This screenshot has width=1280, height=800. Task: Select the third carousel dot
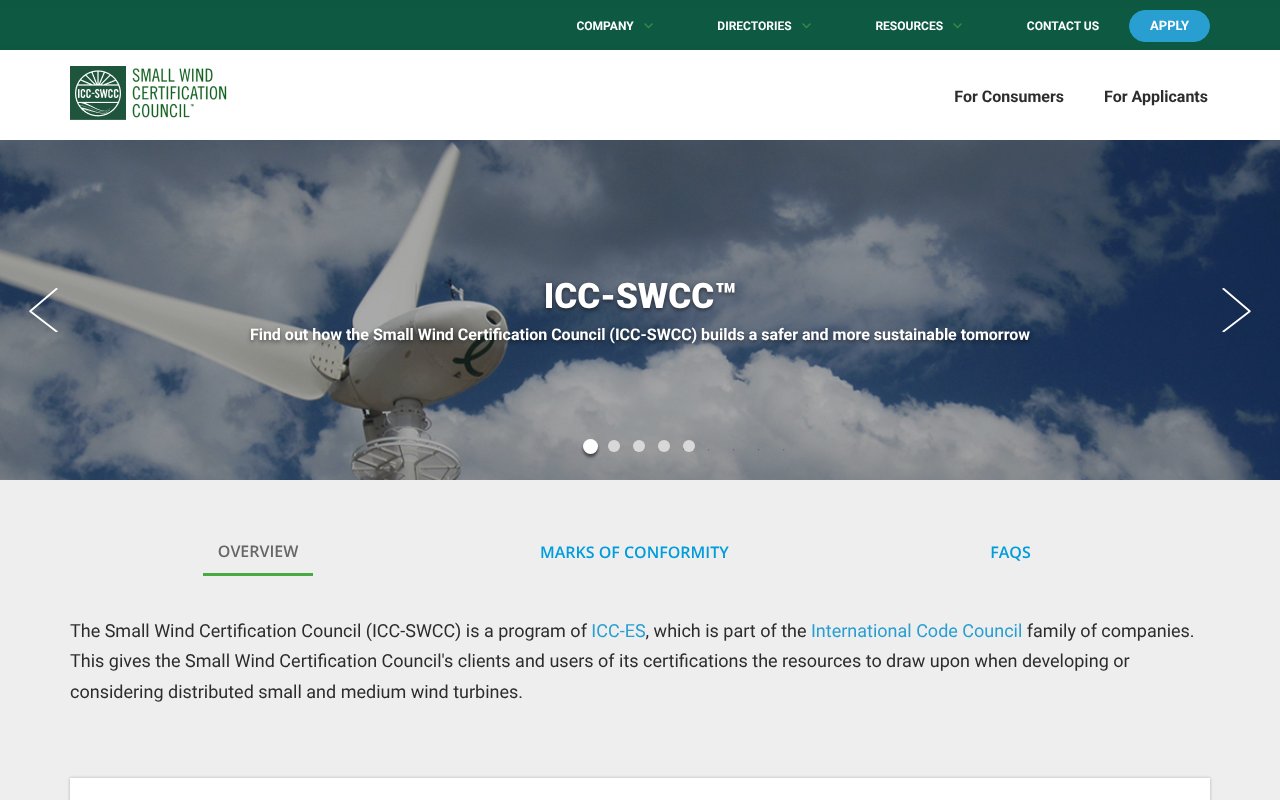point(639,446)
